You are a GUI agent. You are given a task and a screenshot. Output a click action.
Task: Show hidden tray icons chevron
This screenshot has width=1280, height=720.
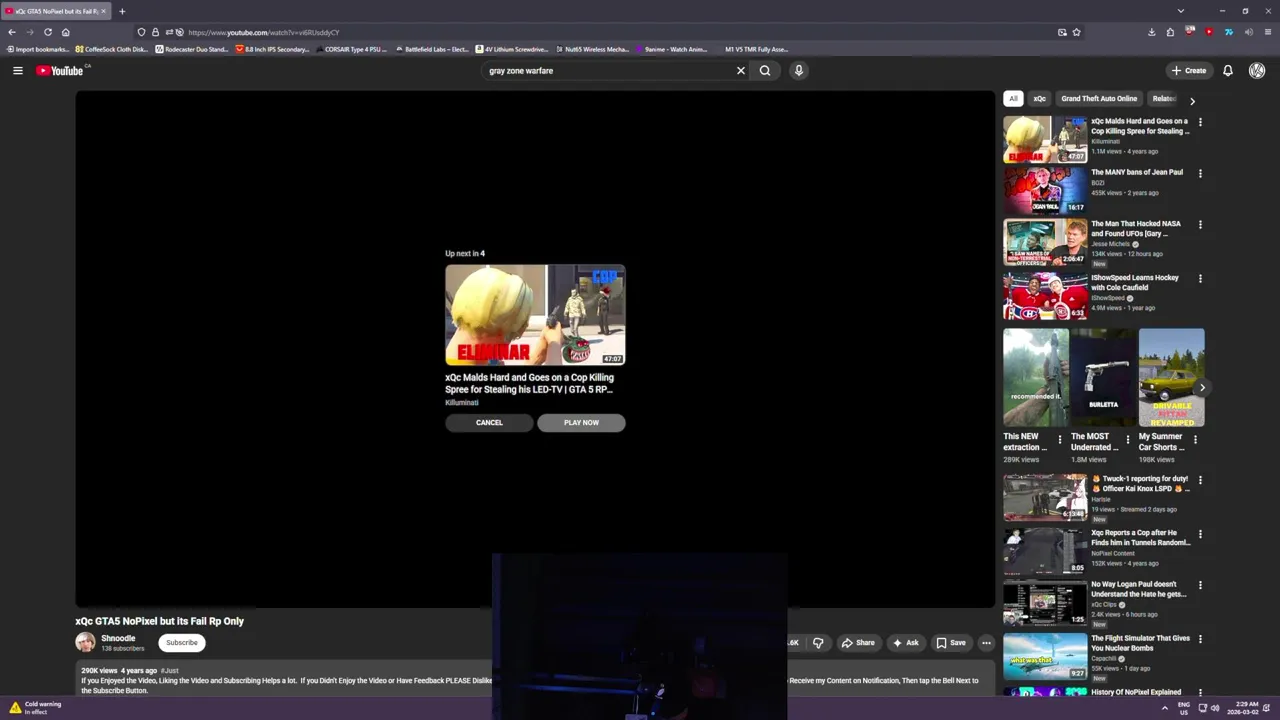tap(1164, 707)
